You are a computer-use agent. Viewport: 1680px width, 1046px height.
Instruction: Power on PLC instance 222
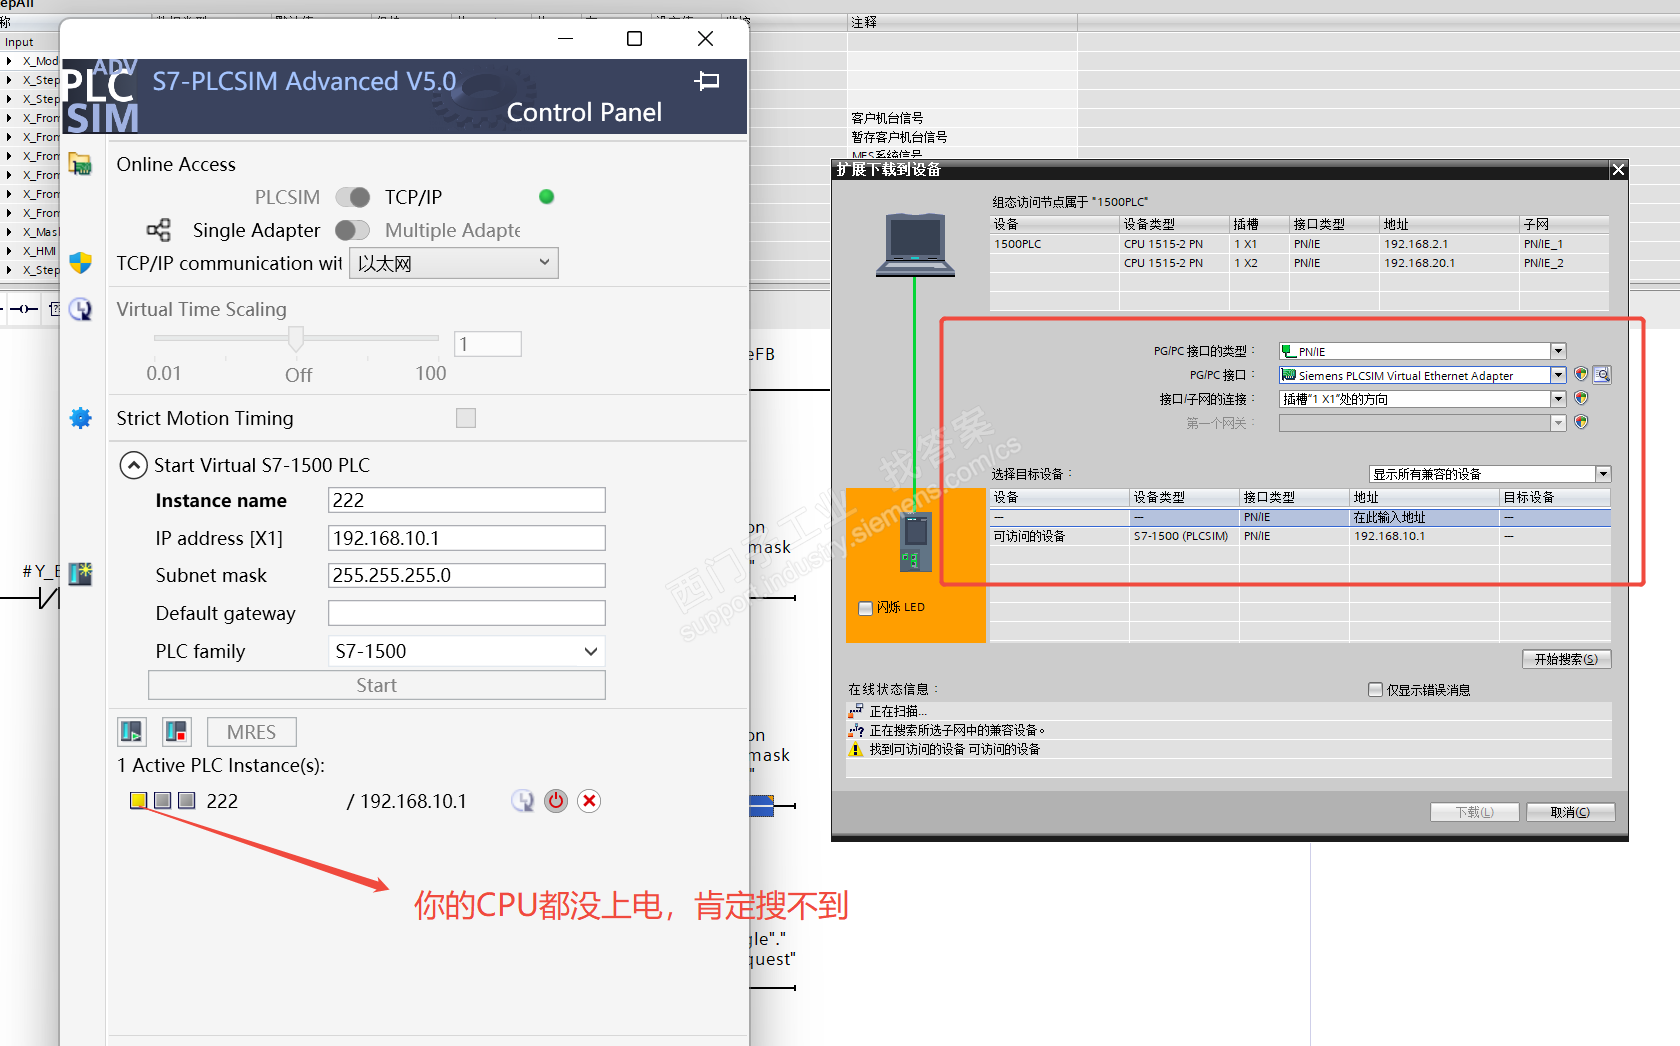click(556, 801)
